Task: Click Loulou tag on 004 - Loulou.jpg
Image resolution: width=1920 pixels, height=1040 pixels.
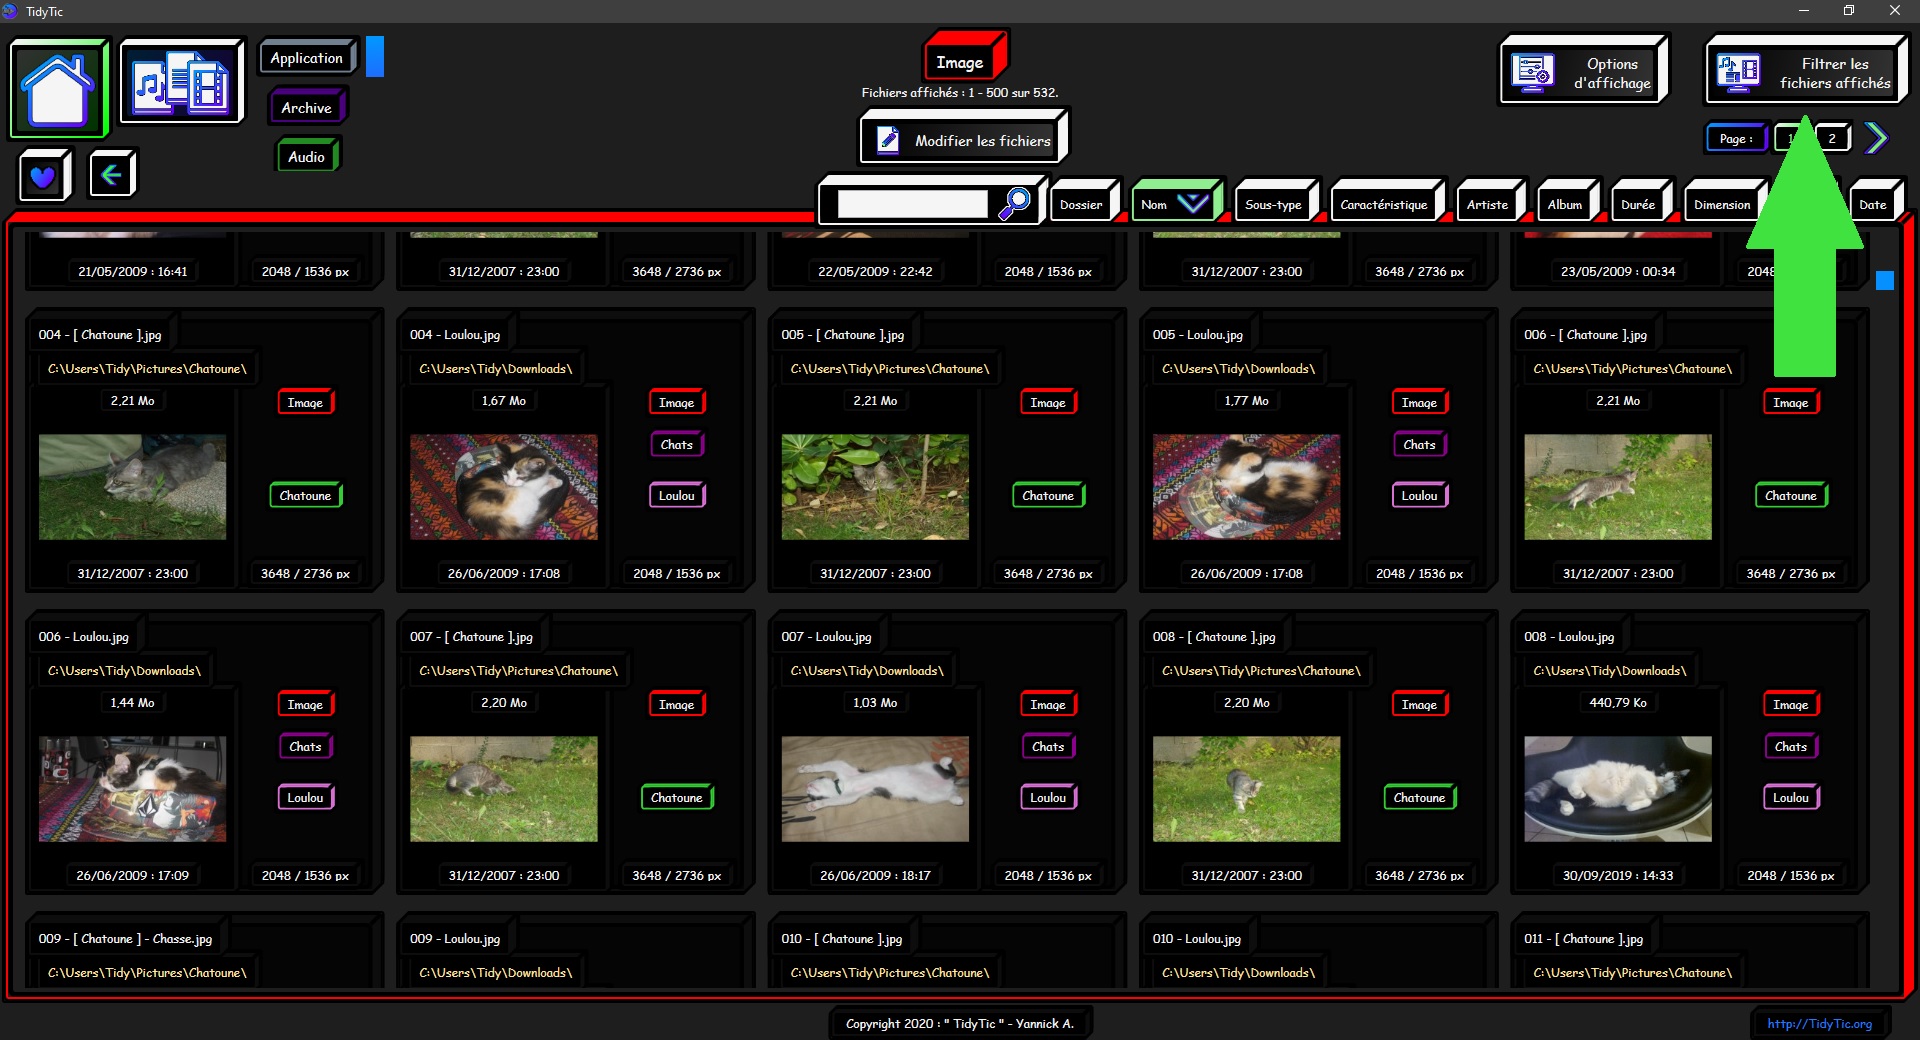Action: pos(677,495)
